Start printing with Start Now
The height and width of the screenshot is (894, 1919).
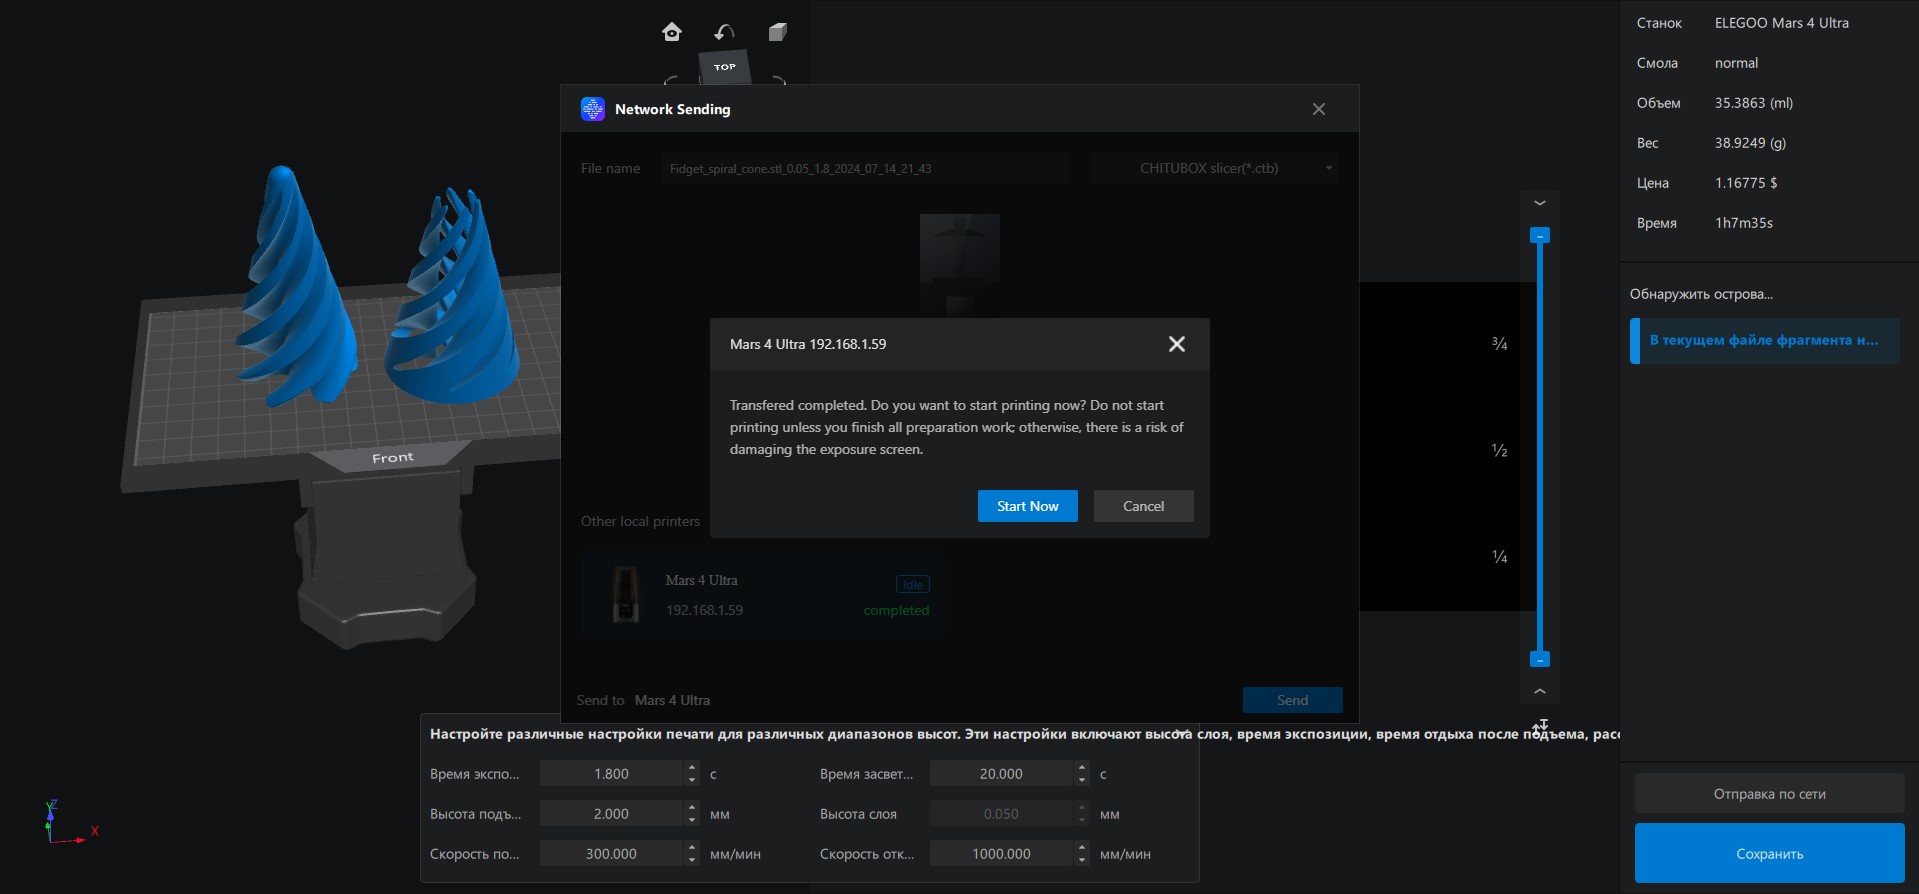[1028, 506]
